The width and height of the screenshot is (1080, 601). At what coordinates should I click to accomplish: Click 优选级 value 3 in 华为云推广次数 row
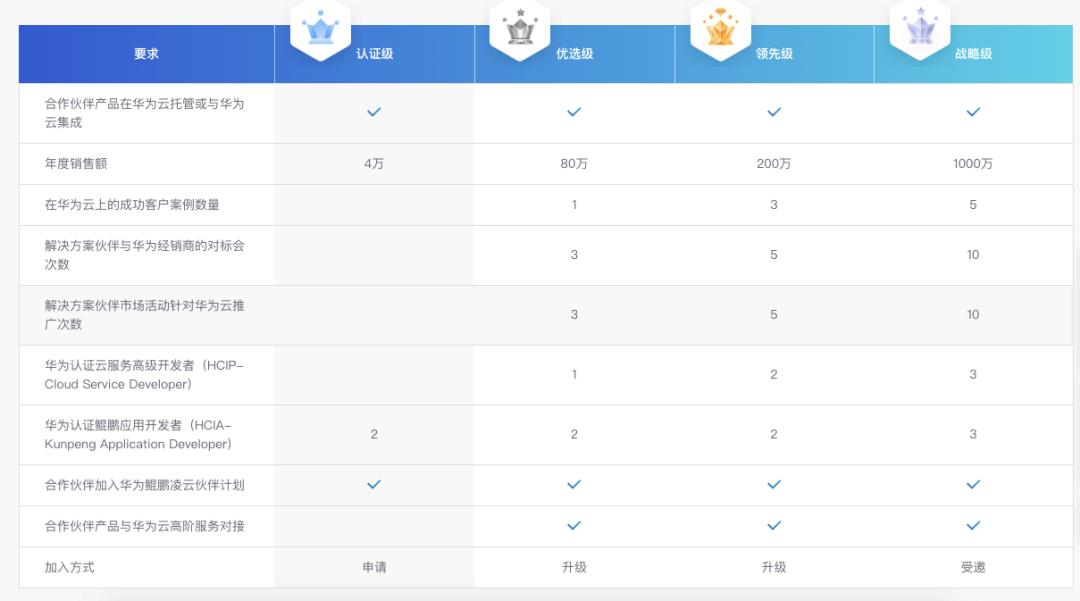point(574,315)
